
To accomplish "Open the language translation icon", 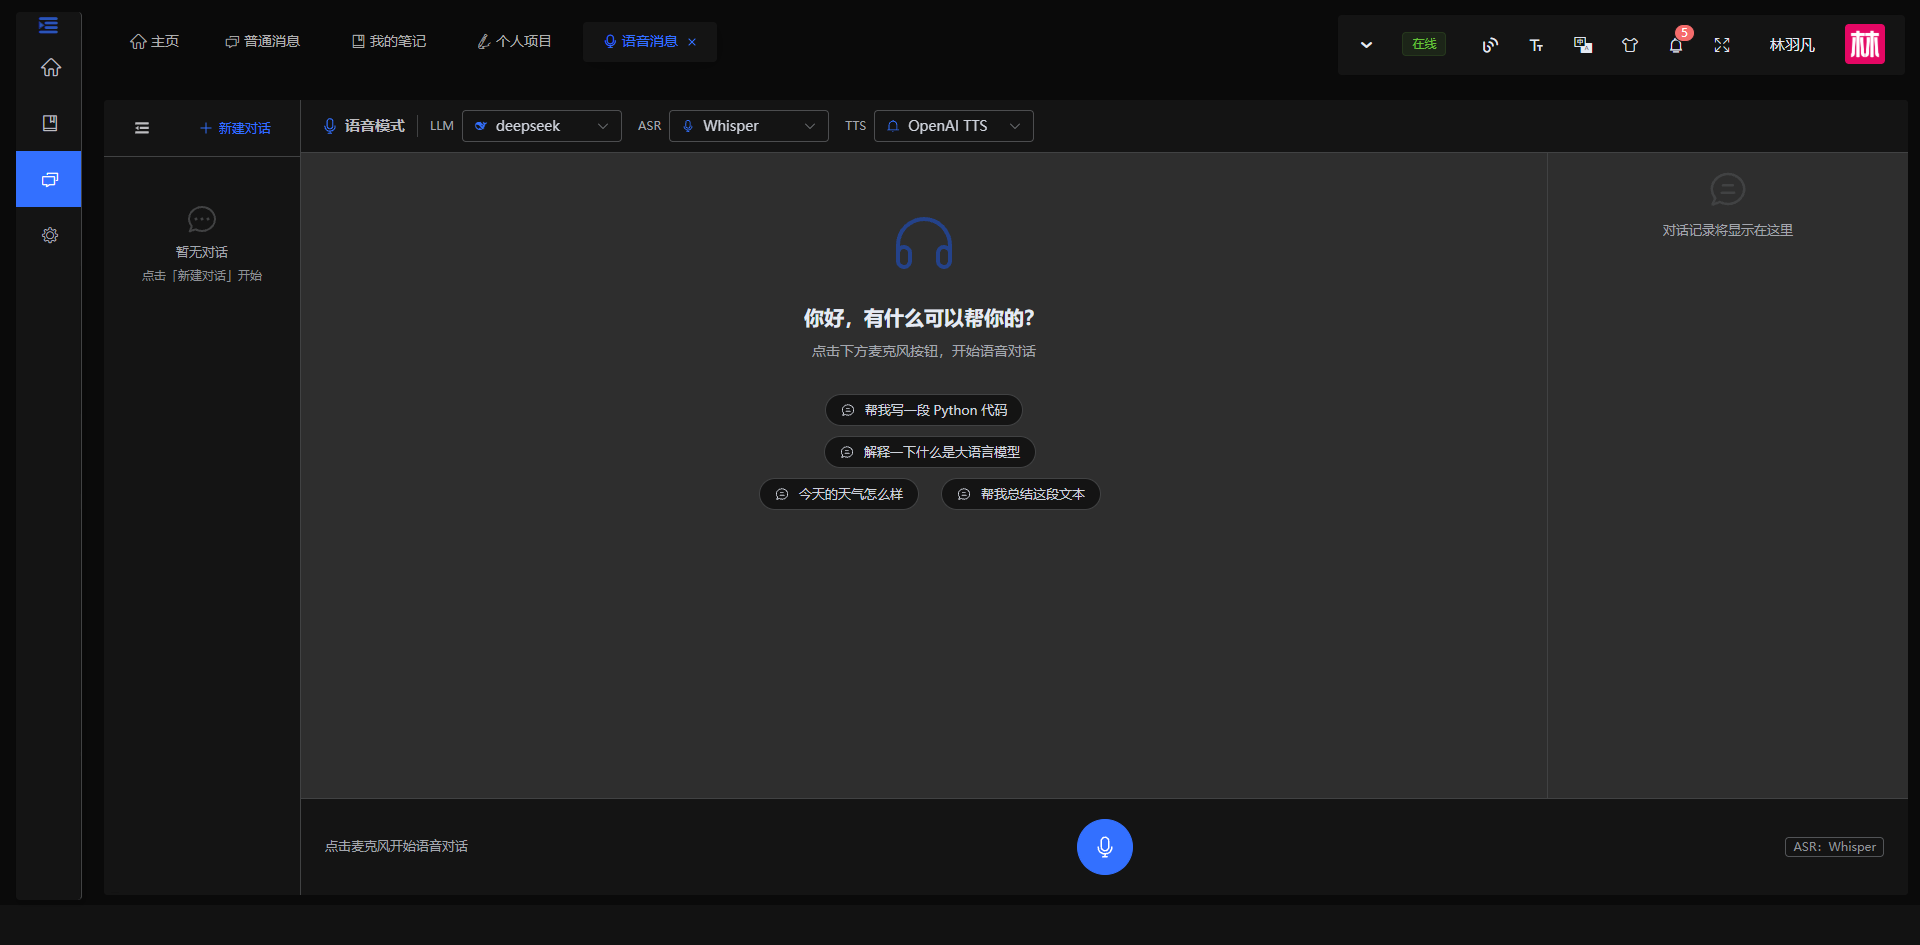I will coord(1583,45).
